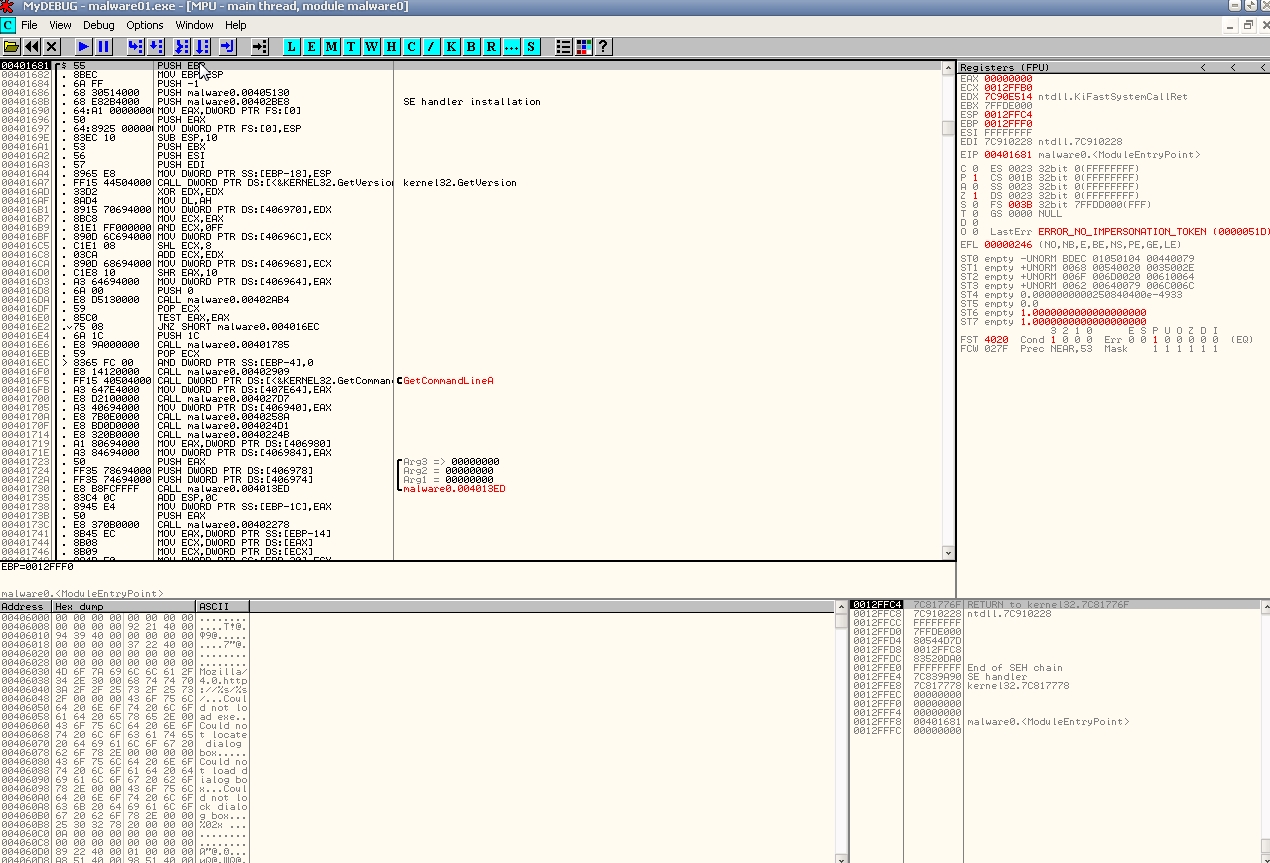Screen dimensions: 1270x863
Task: Open Executable modules with E button
Action: [311, 47]
